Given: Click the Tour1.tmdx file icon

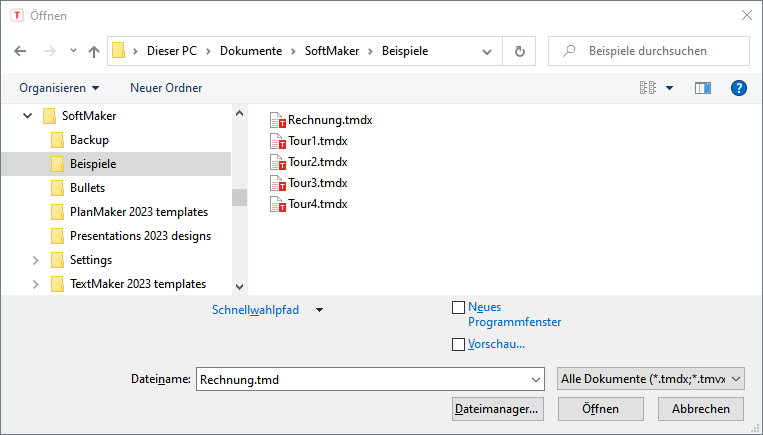Looking at the screenshot, I should pos(278,141).
